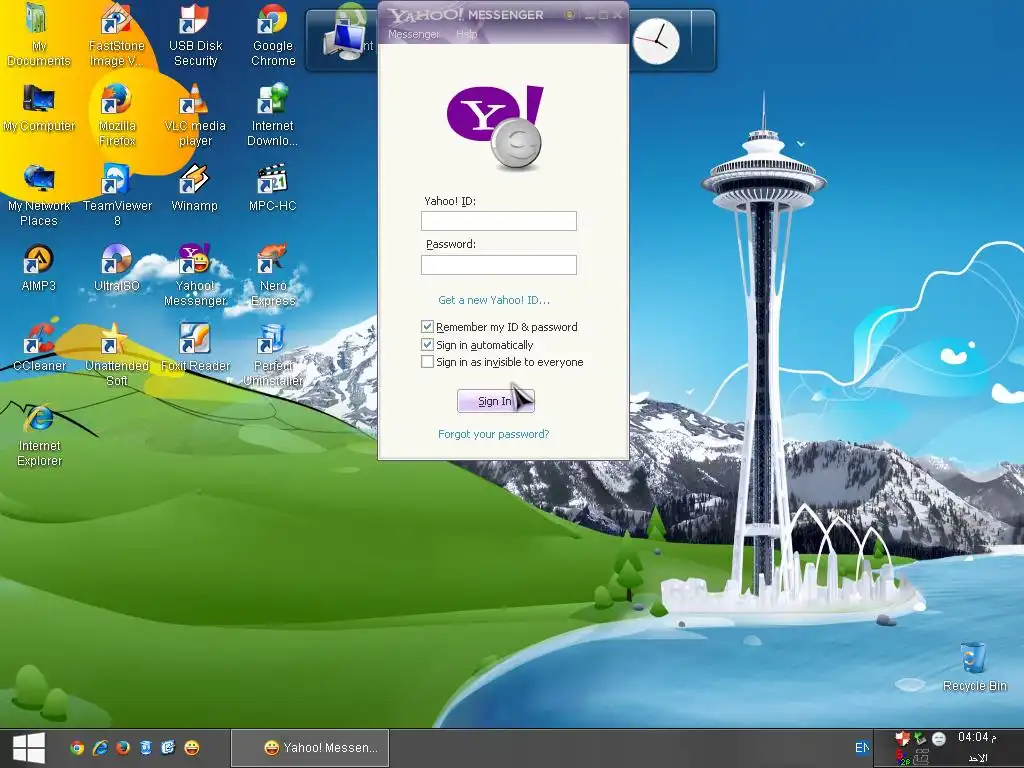The image size is (1024, 768).
Task: Launch MPC-HC desktop shortcut
Action: [272, 188]
